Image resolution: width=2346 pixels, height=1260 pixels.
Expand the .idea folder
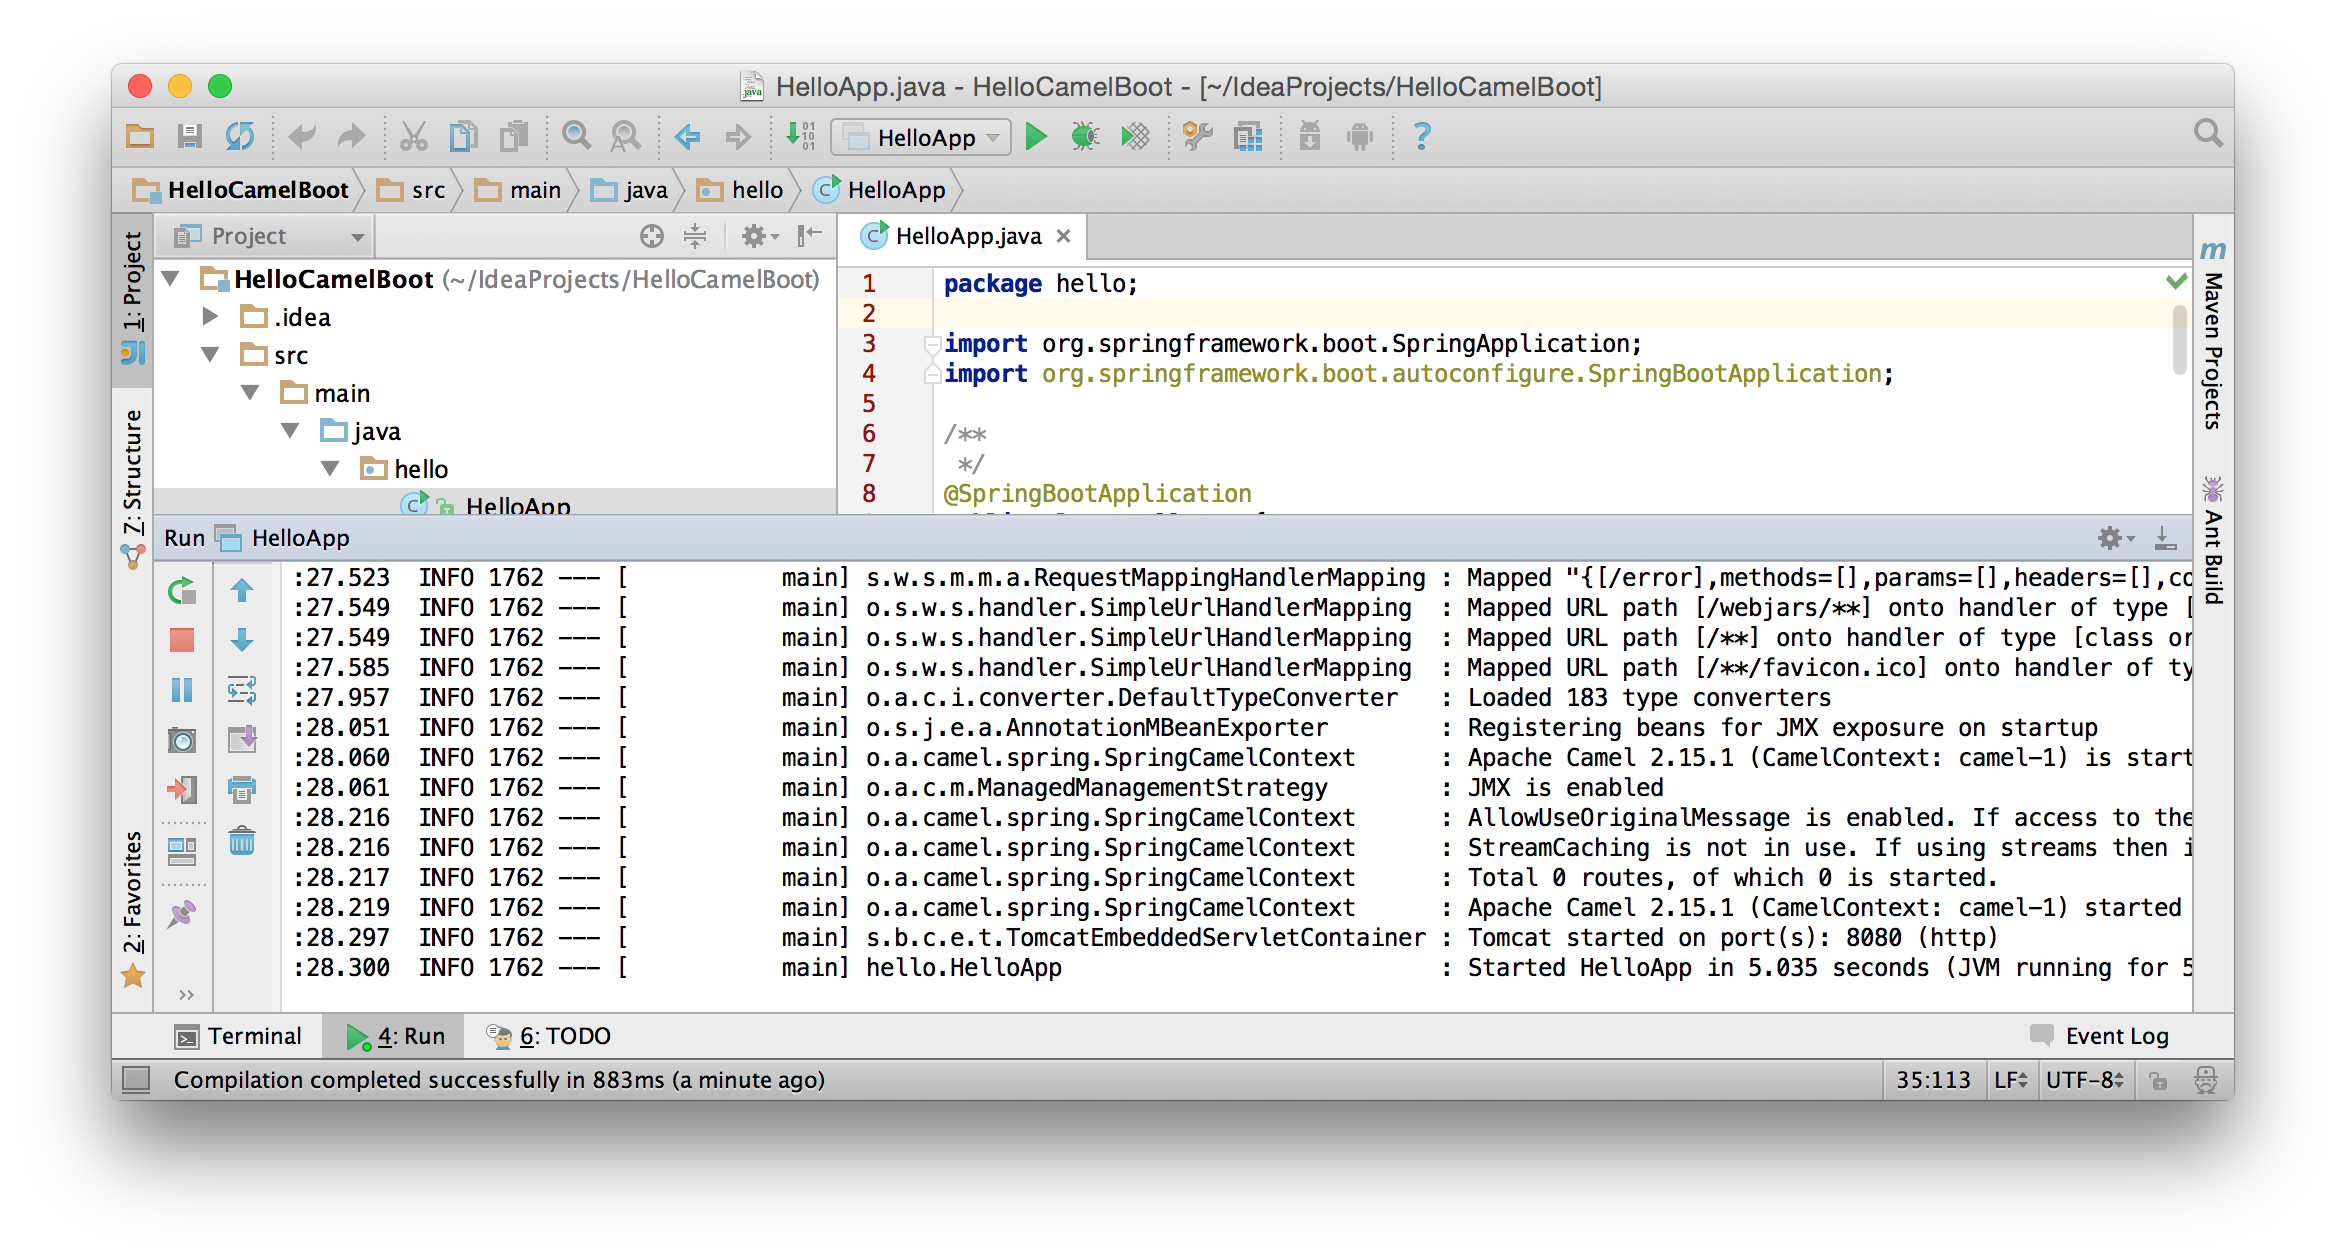[x=211, y=317]
